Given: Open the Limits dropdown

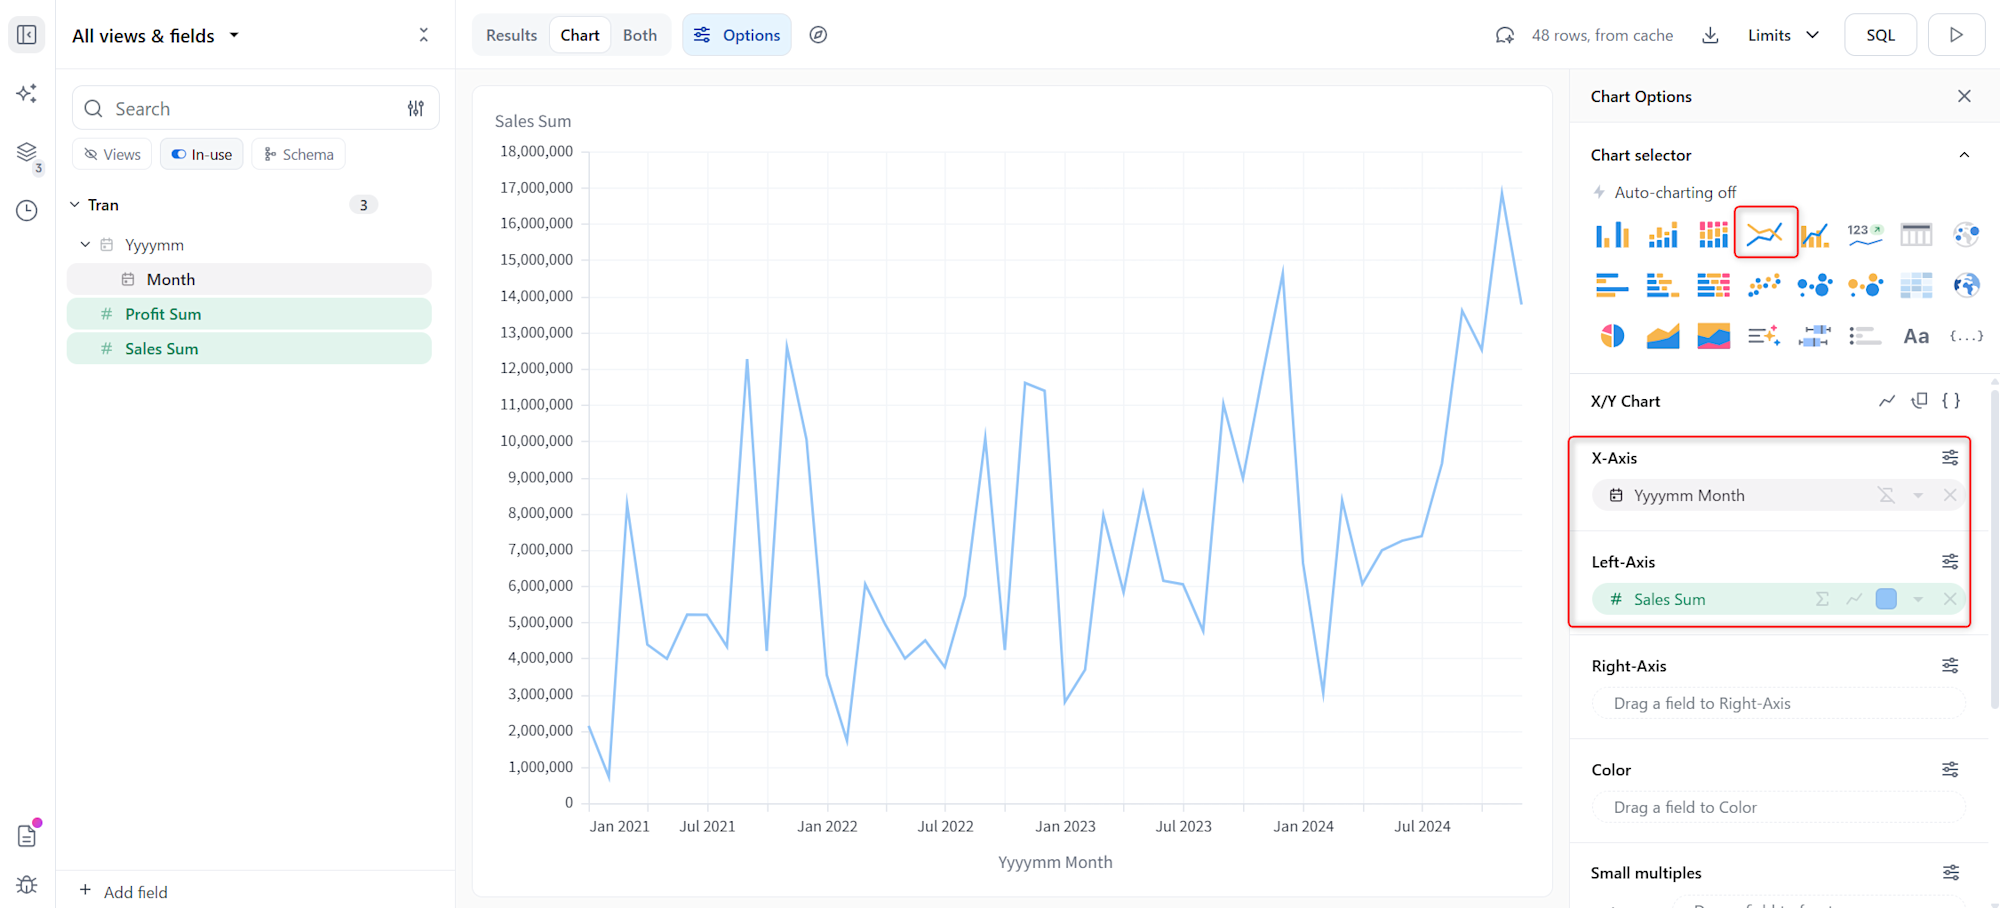Looking at the screenshot, I should pyautogui.click(x=1783, y=35).
